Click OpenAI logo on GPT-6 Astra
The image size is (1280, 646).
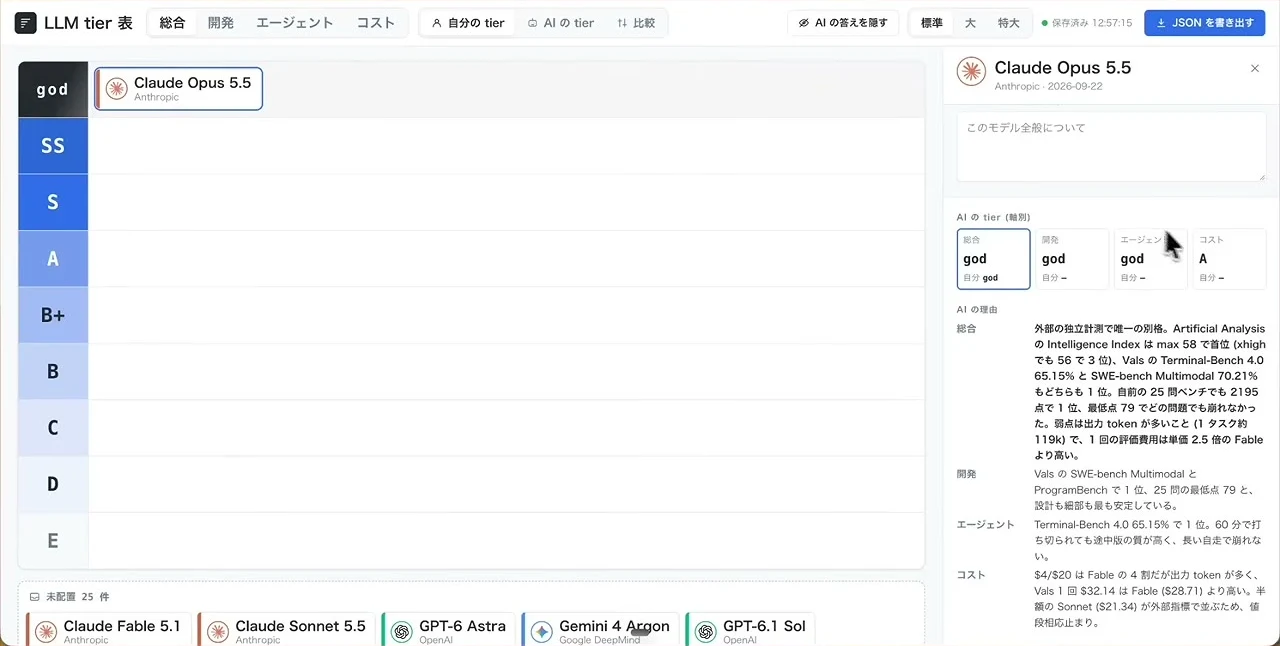[402, 632]
